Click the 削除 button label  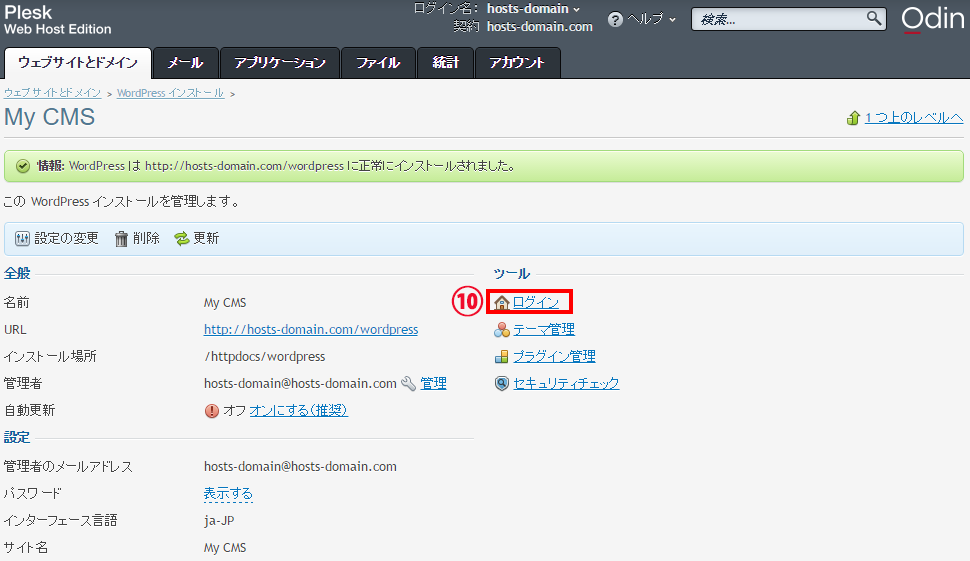(x=146, y=239)
